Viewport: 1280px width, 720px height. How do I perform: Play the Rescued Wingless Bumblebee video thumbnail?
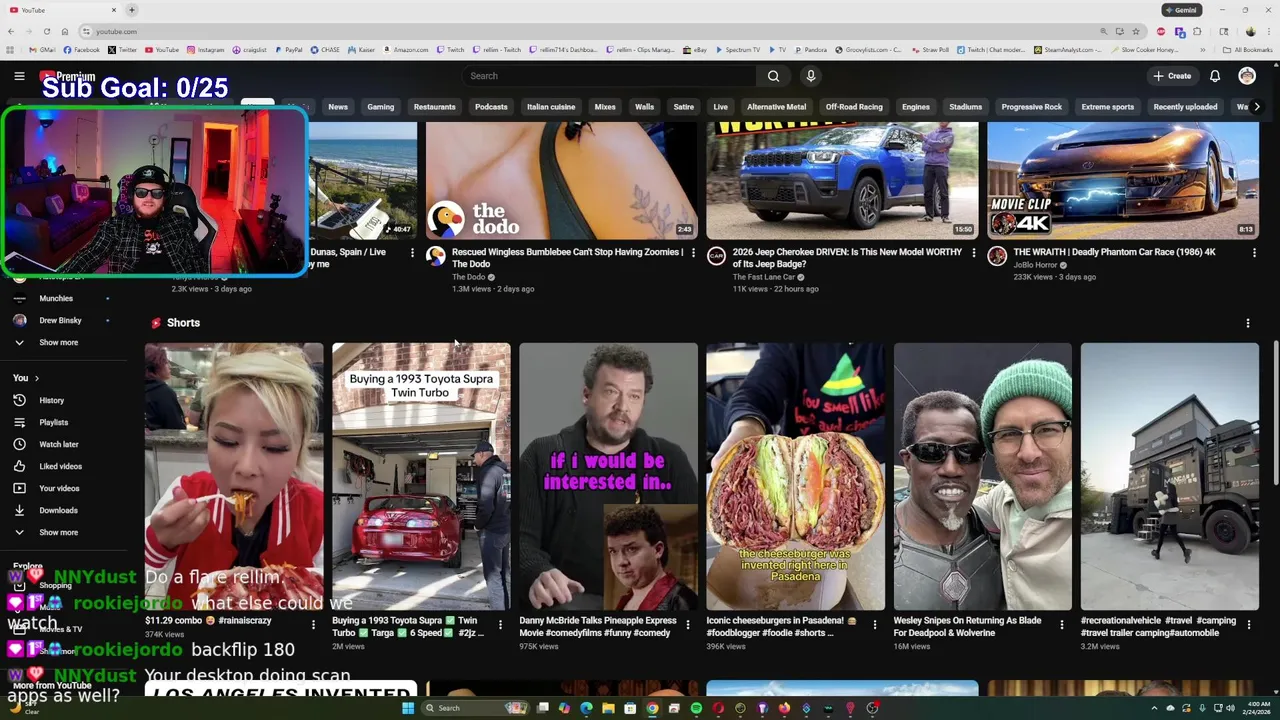562,180
